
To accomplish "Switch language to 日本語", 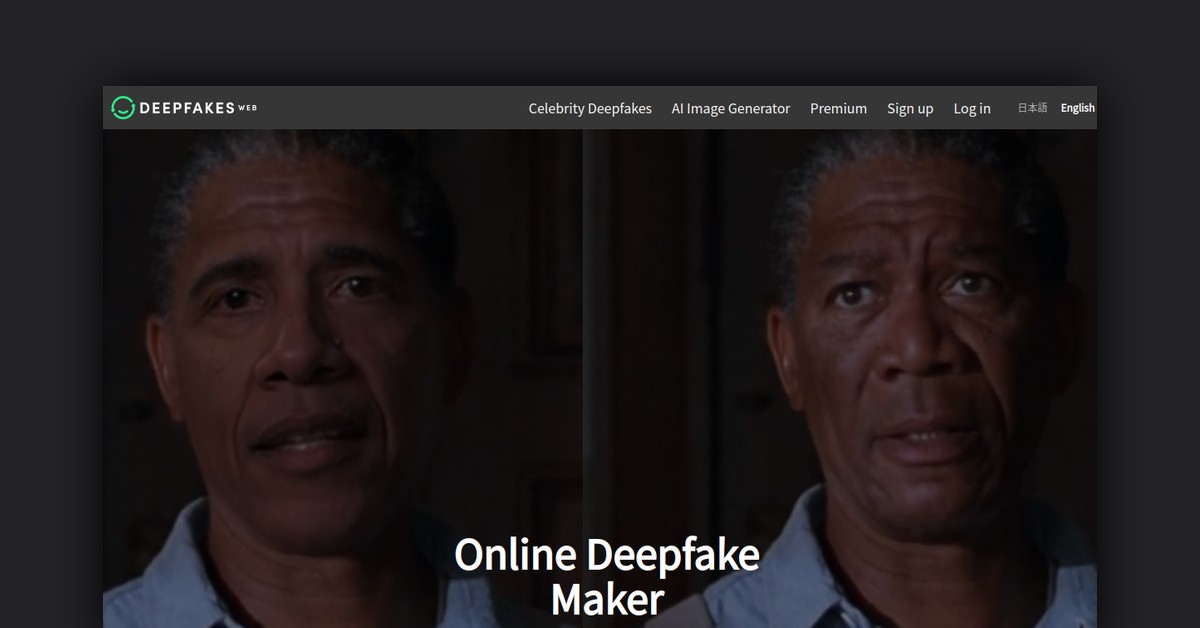I will (1032, 108).
